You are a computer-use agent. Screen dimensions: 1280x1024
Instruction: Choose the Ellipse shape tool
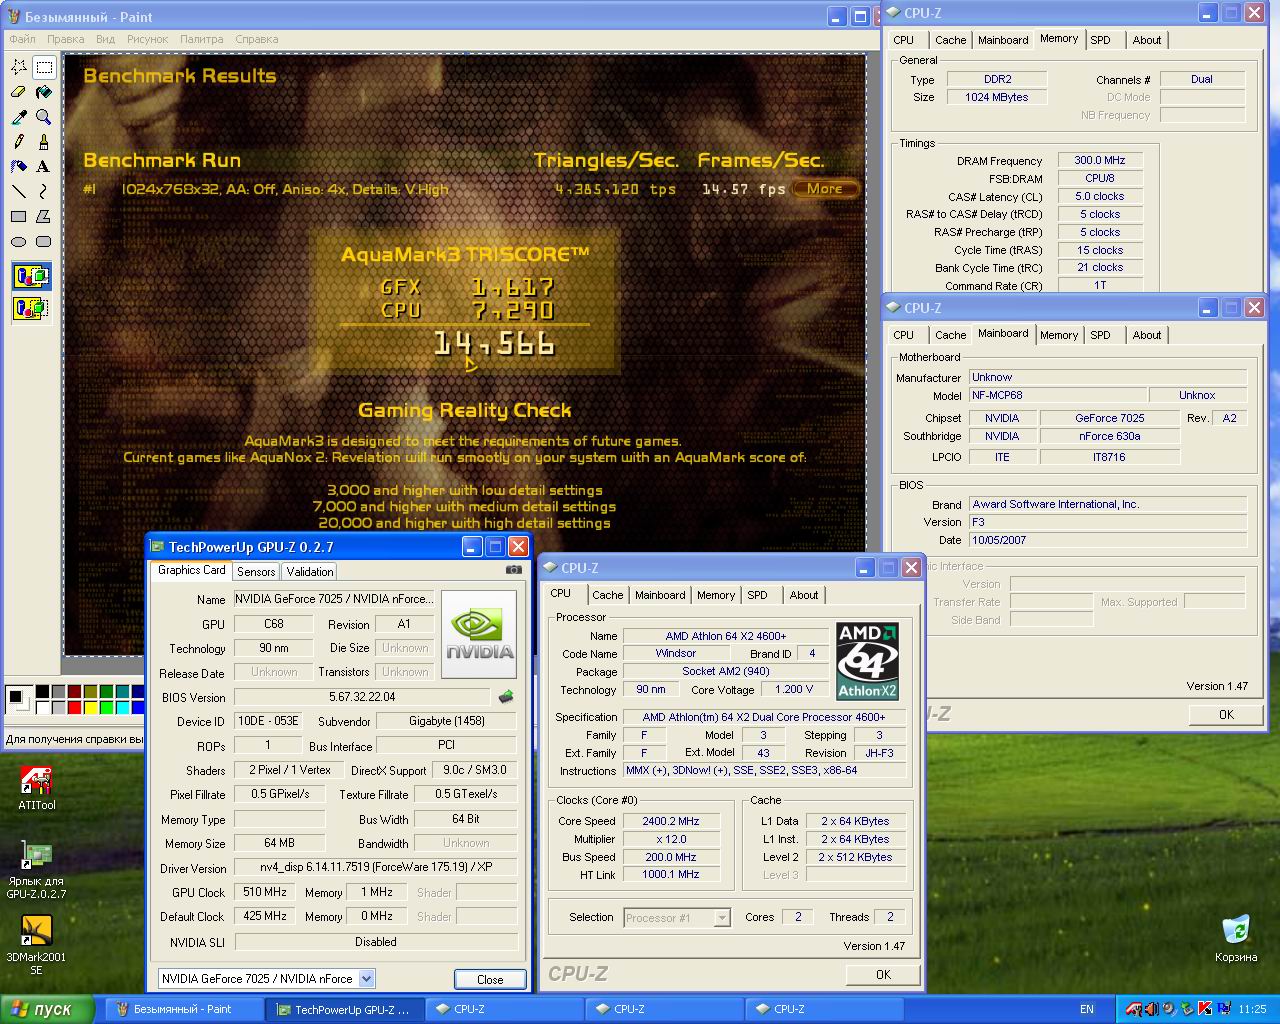tap(19, 241)
